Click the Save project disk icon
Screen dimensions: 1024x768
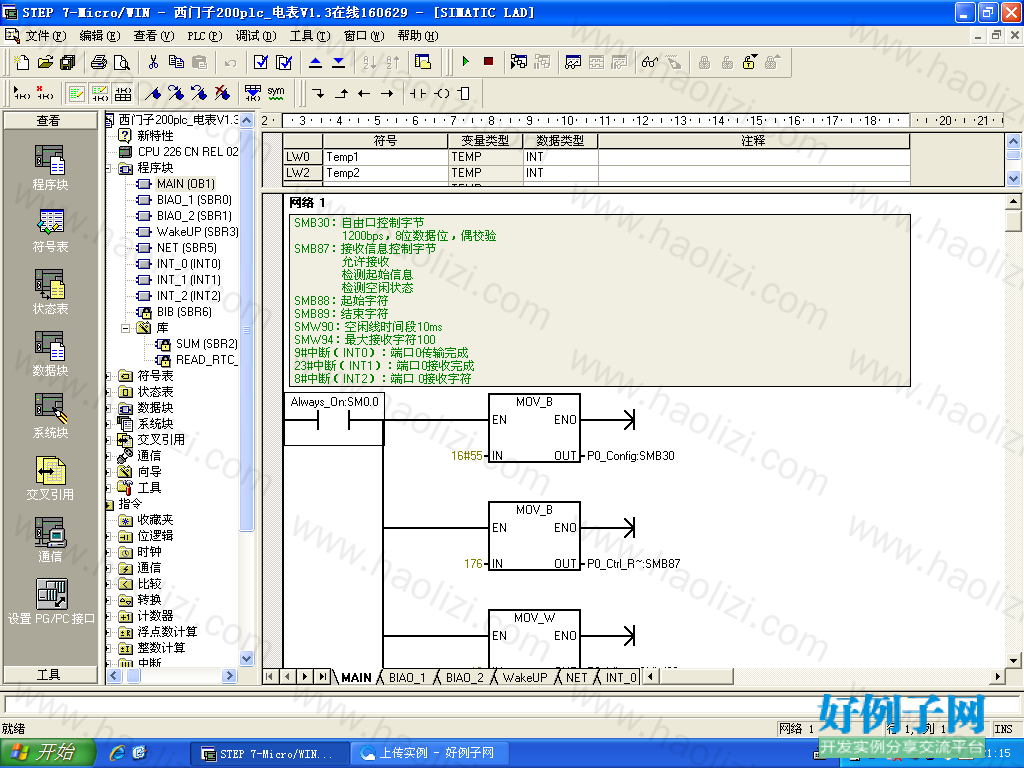[x=67, y=62]
